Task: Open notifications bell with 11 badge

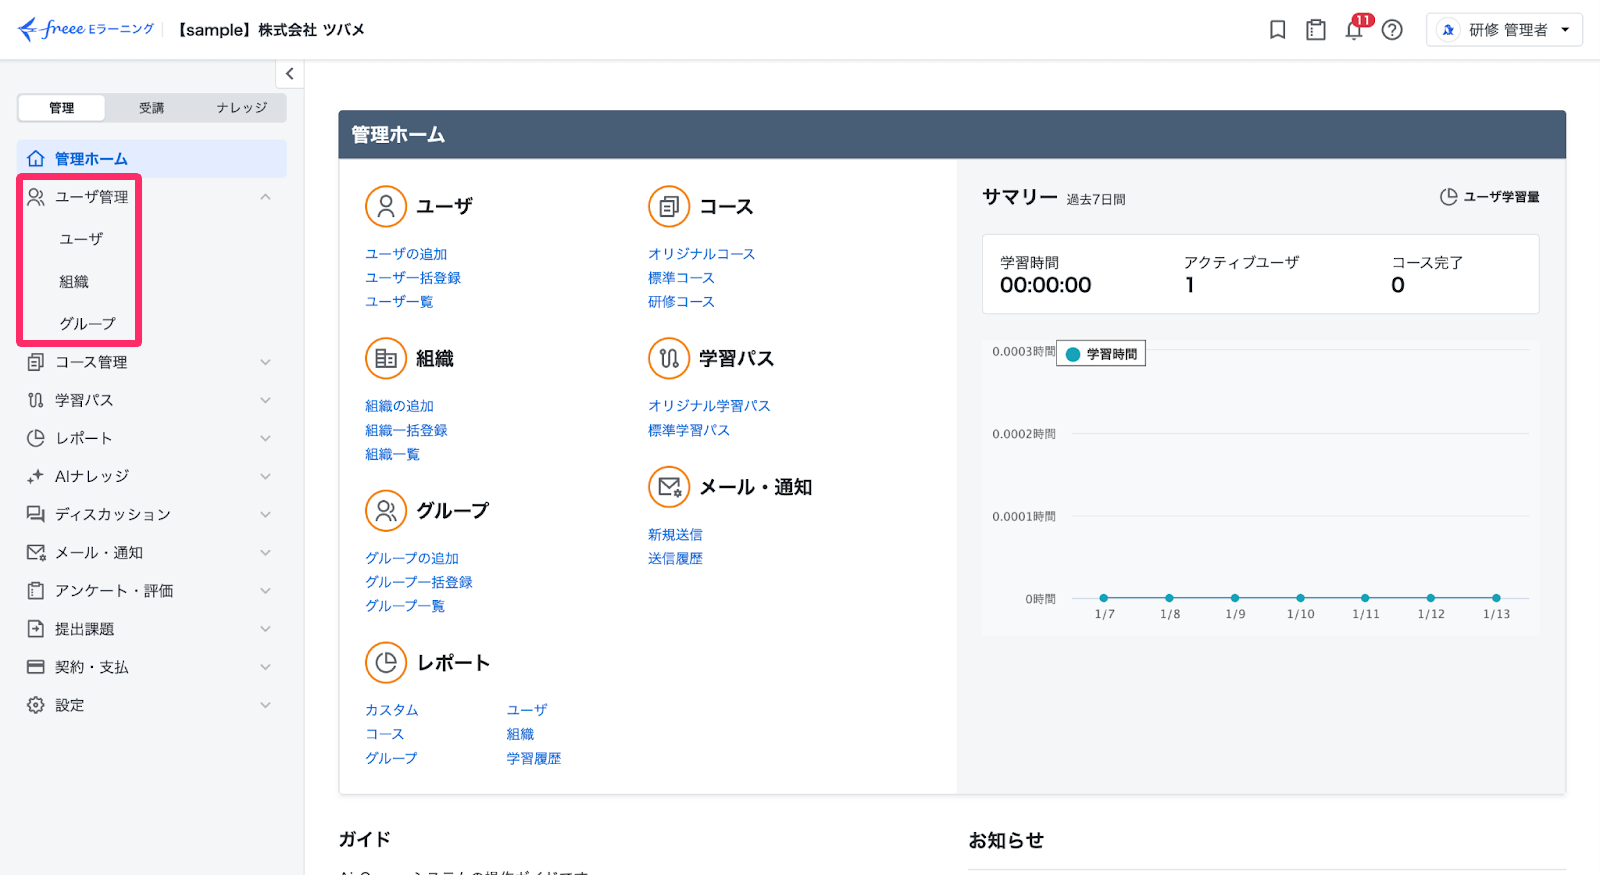Action: (x=1354, y=29)
